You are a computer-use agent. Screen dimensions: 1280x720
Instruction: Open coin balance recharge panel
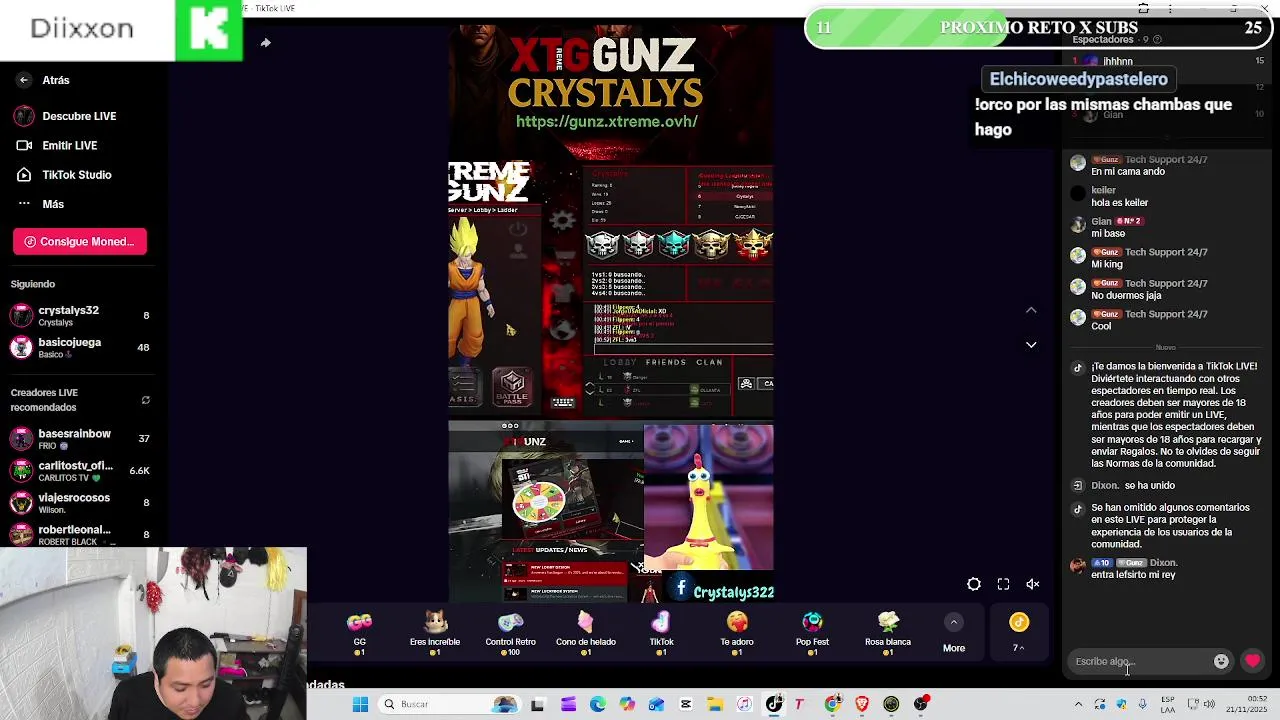1019,633
